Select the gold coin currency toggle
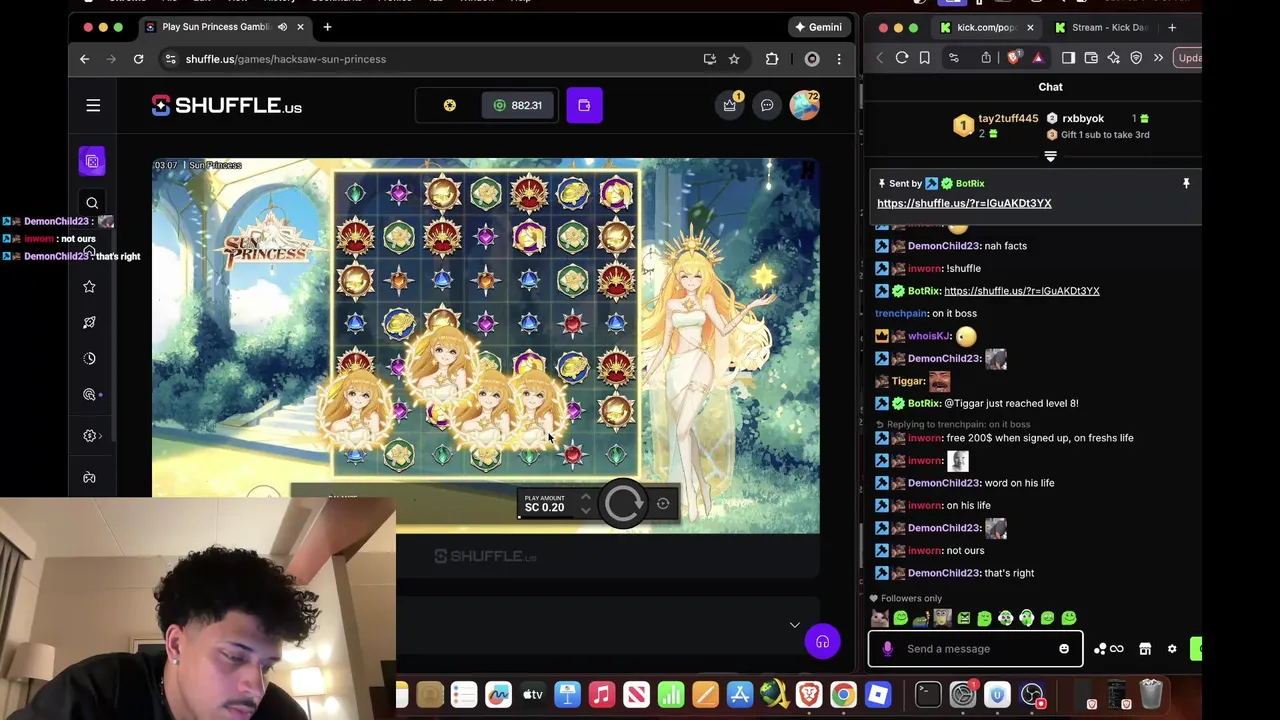The width and height of the screenshot is (1280, 720). [x=450, y=105]
